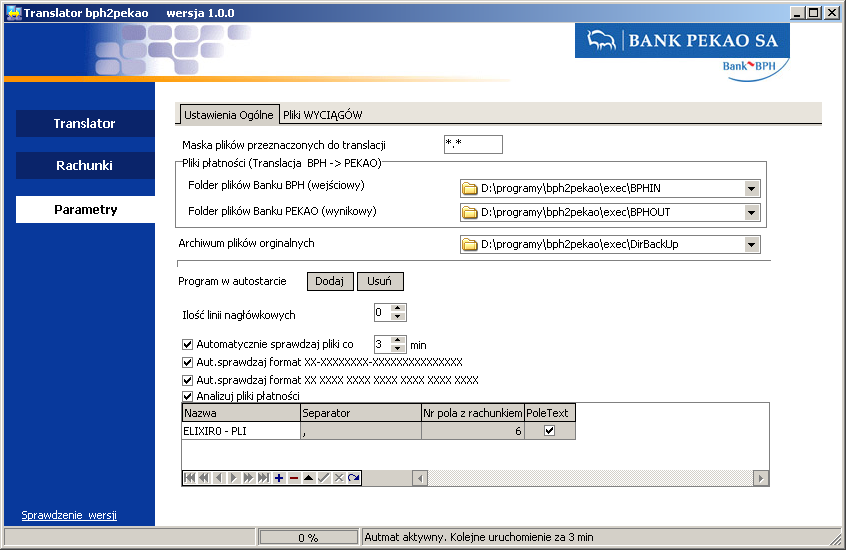The image size is (846, 550).
Task: Jump forward several records (double right arrow)
Action: click(248, 478)
